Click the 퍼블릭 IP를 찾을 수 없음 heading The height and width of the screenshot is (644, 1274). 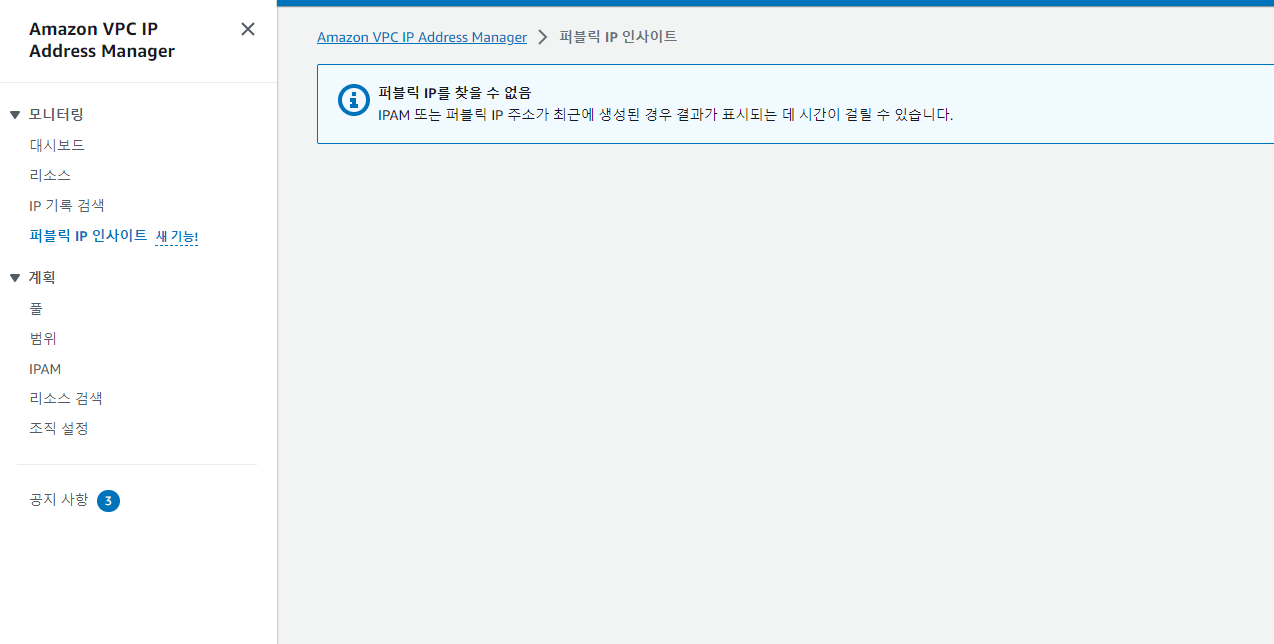(454, 93)
